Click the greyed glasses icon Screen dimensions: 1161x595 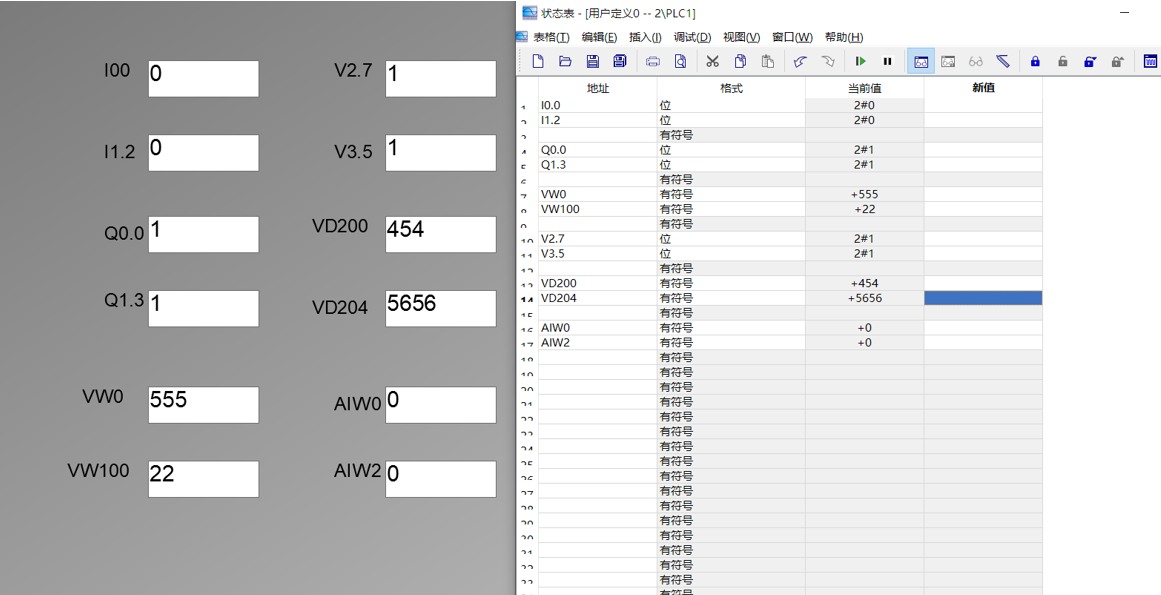(x=976, y=61)
